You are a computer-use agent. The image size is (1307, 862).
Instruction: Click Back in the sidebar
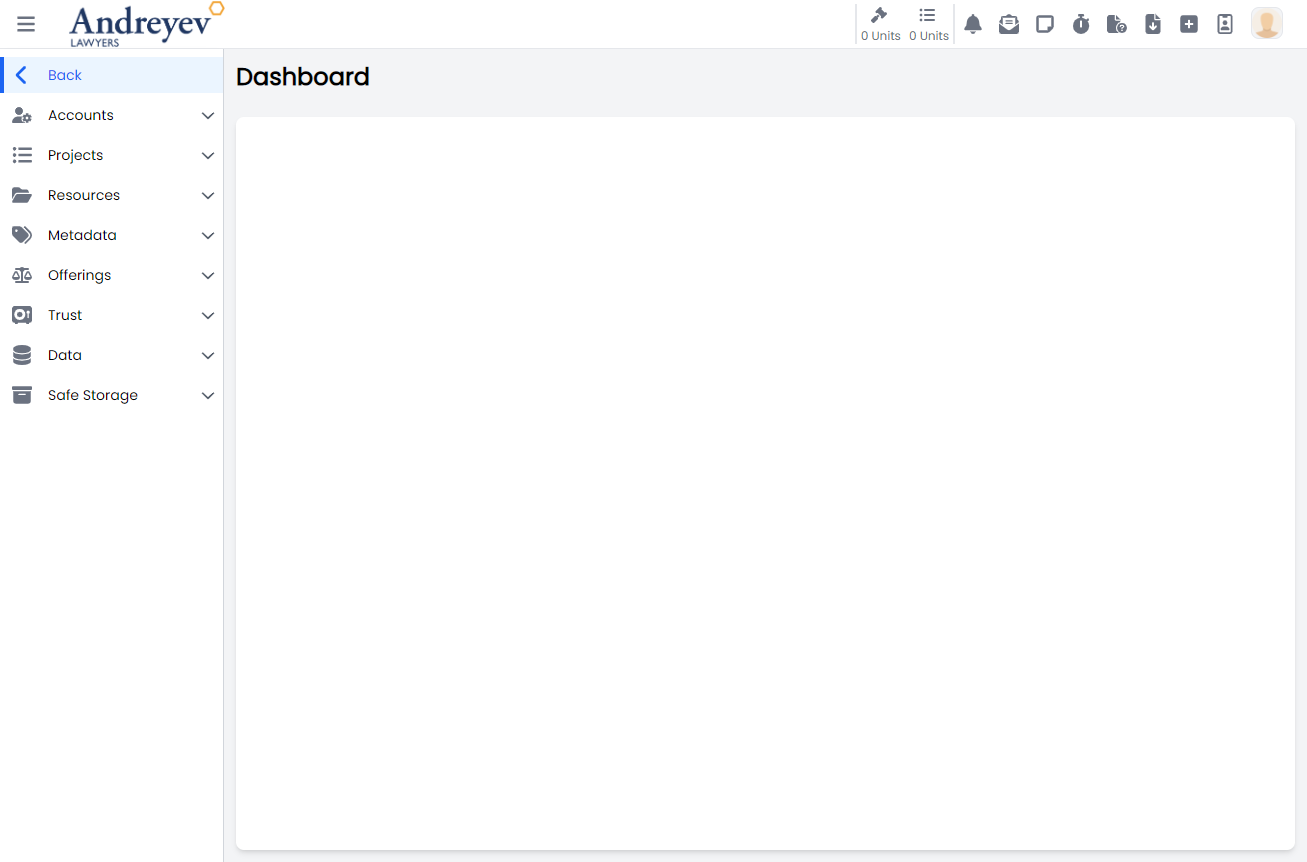[x=65, y=75]
